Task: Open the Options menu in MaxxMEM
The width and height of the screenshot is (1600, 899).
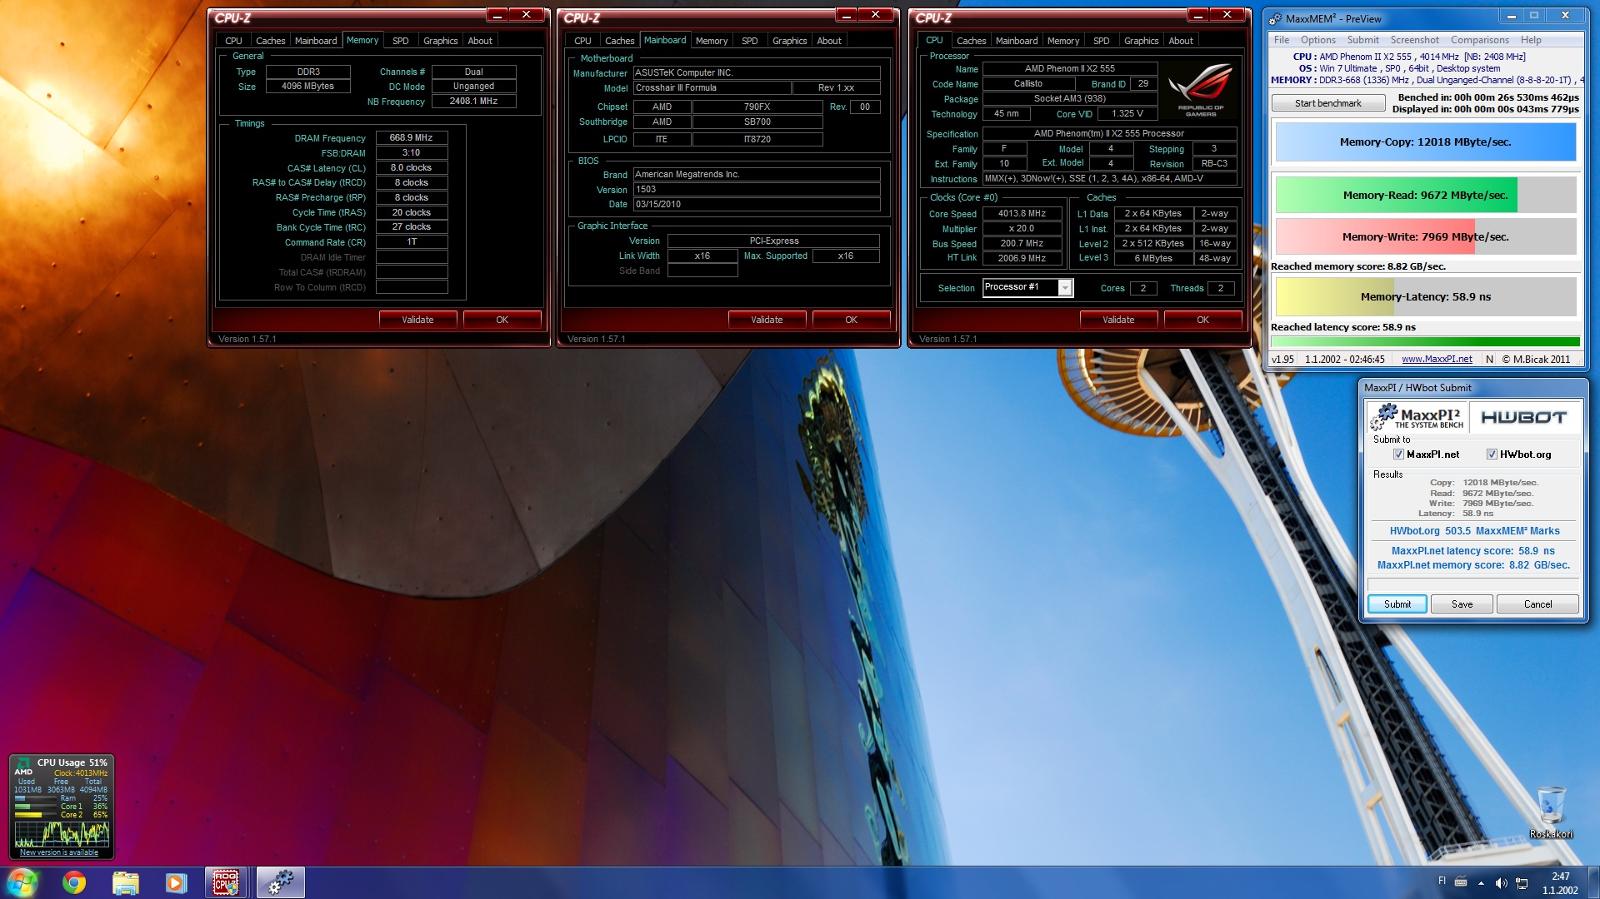Action: pos(1318,40)
